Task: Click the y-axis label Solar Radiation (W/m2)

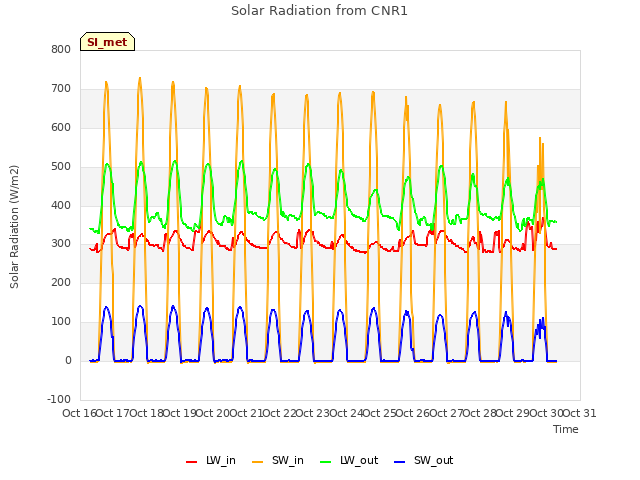Action: (14, 227)
